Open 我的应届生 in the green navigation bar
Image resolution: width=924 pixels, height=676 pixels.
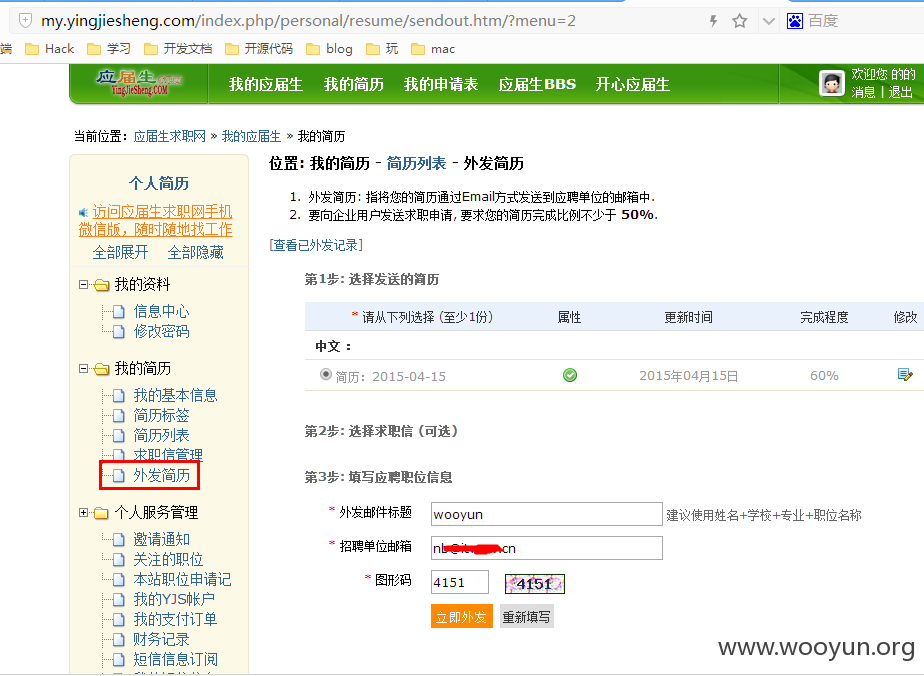tap(266, 84)
